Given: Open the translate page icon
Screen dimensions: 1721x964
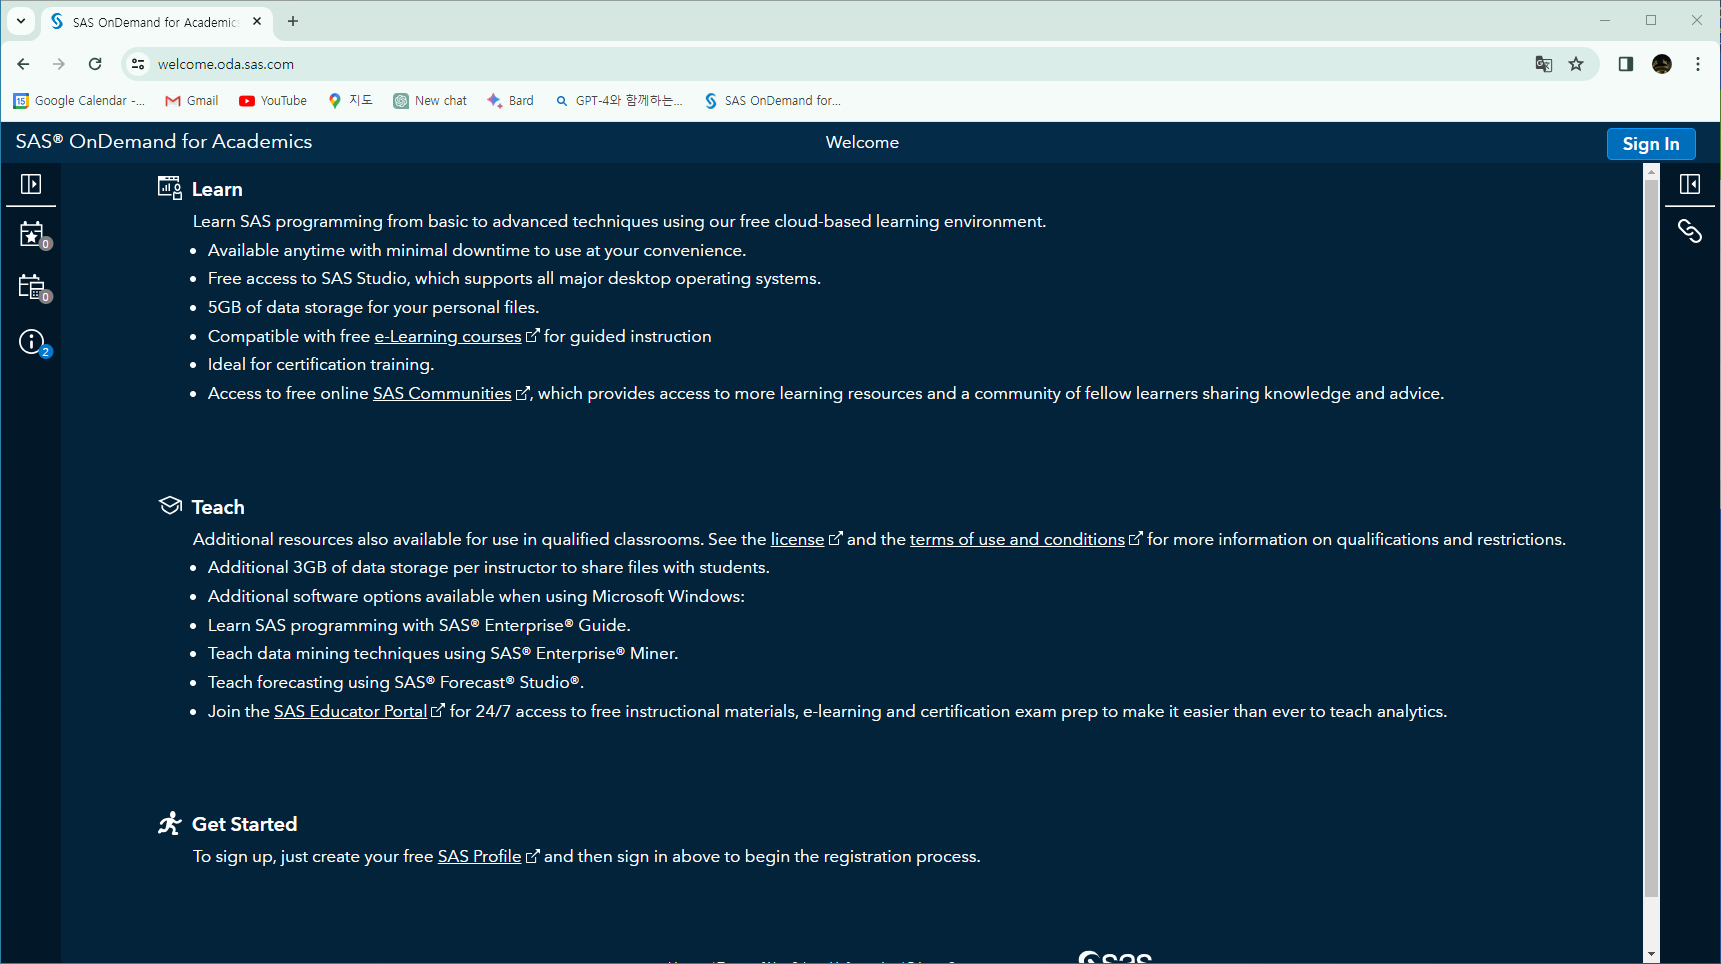Looking at the screenshot, I should point(1544,64).
